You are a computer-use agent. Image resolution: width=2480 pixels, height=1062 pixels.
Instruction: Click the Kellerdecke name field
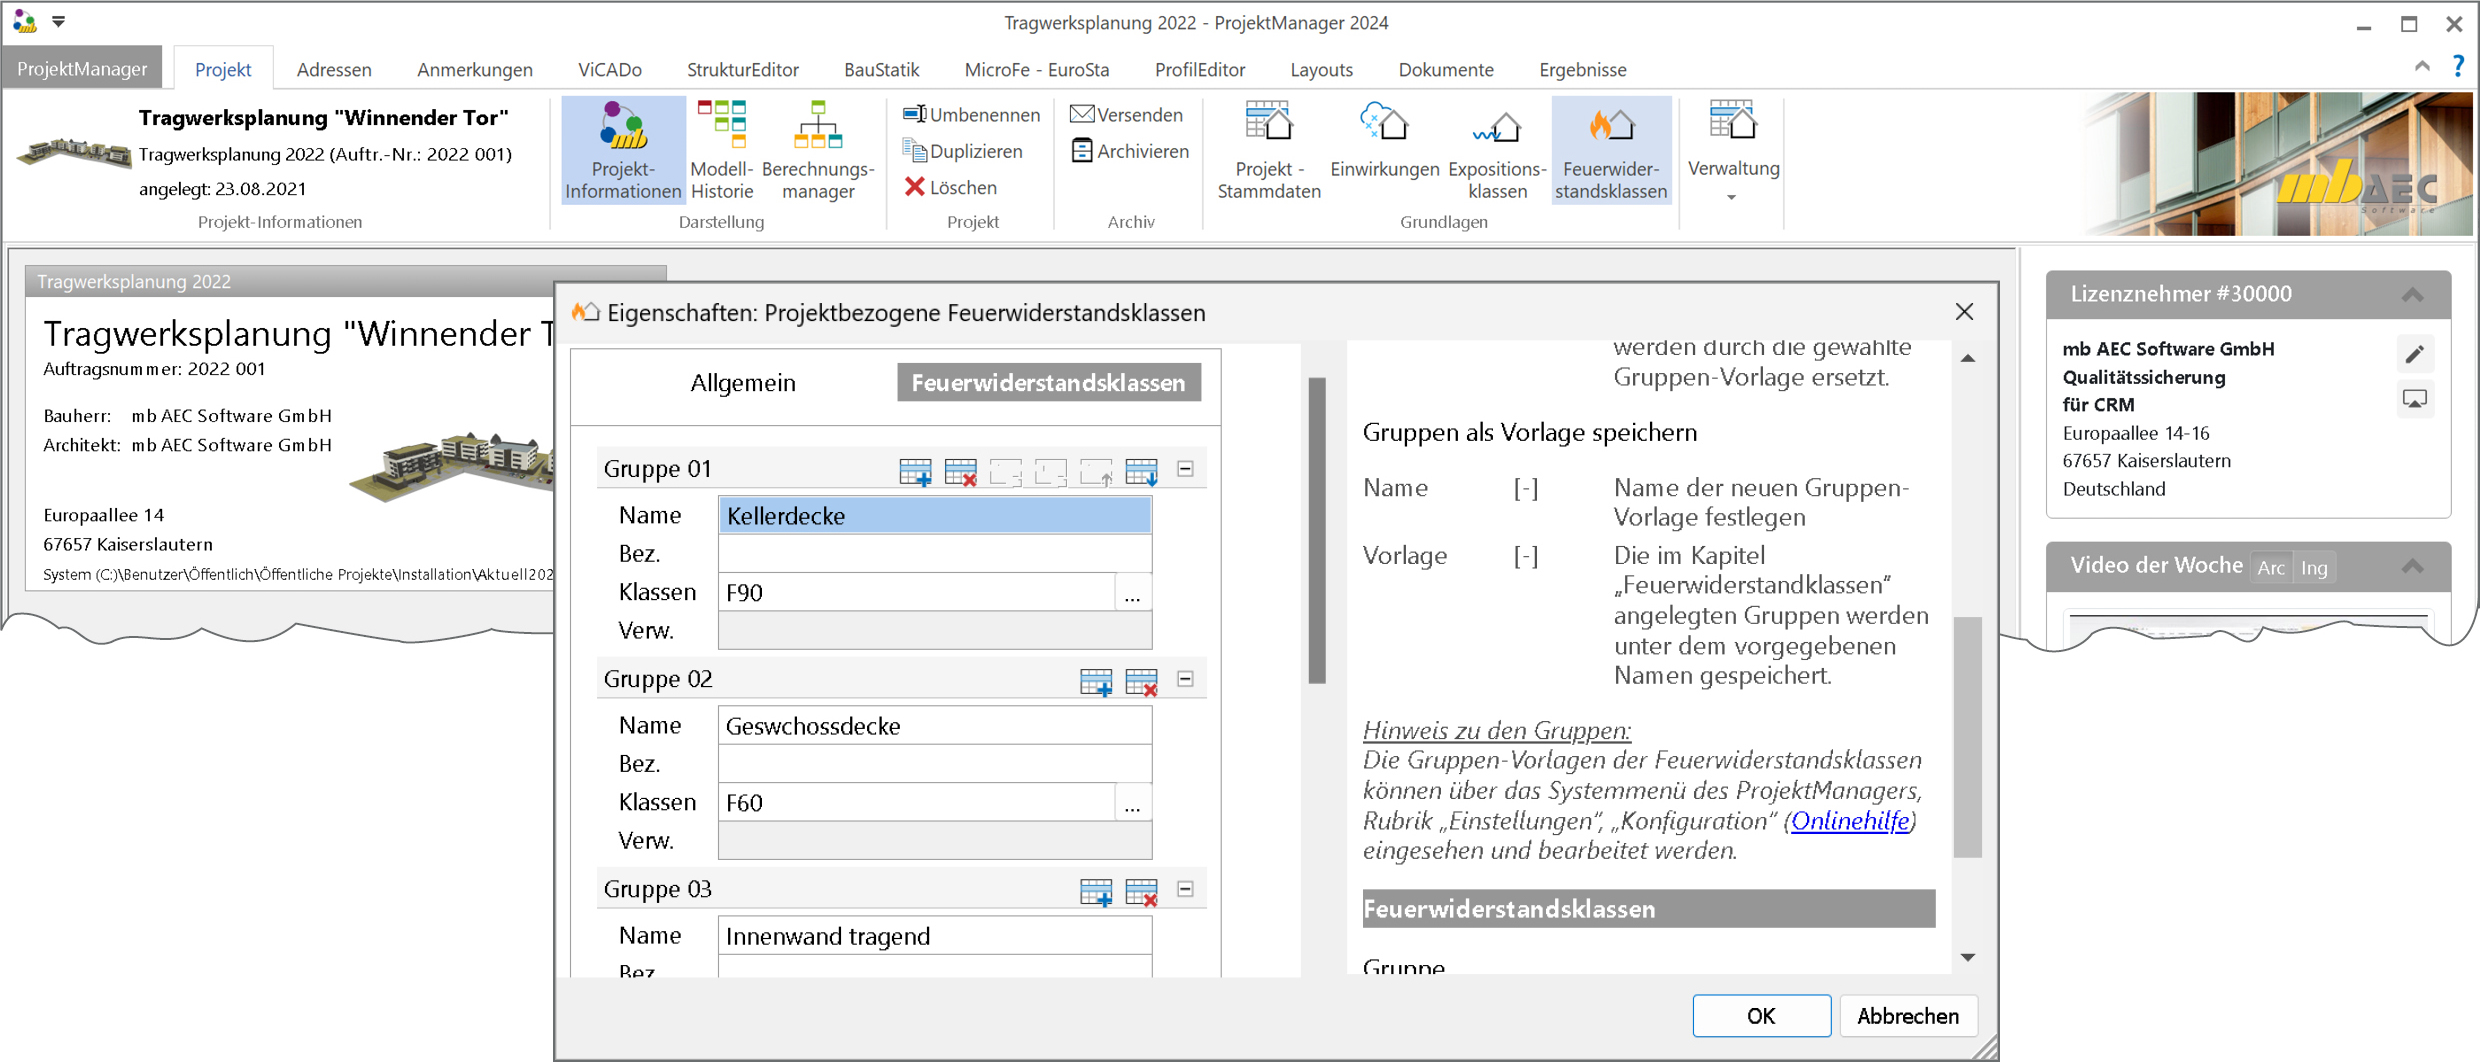(935, 516)
